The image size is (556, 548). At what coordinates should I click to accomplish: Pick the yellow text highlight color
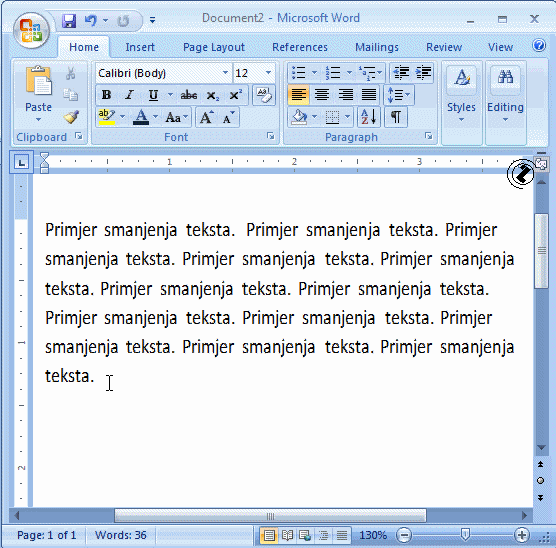(107, 117)
